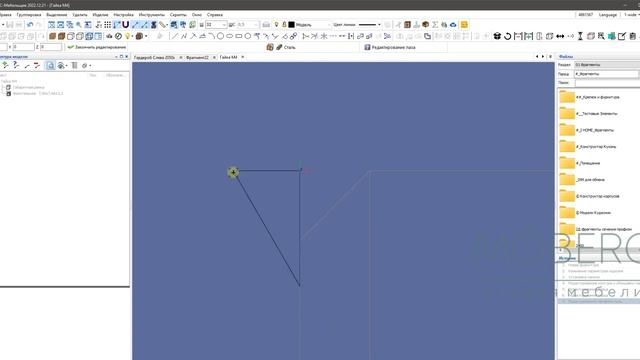The width and height of the screenshot is (640, 360).
Task: Select the rectangle drawing tool
Action: pos(239,36)
